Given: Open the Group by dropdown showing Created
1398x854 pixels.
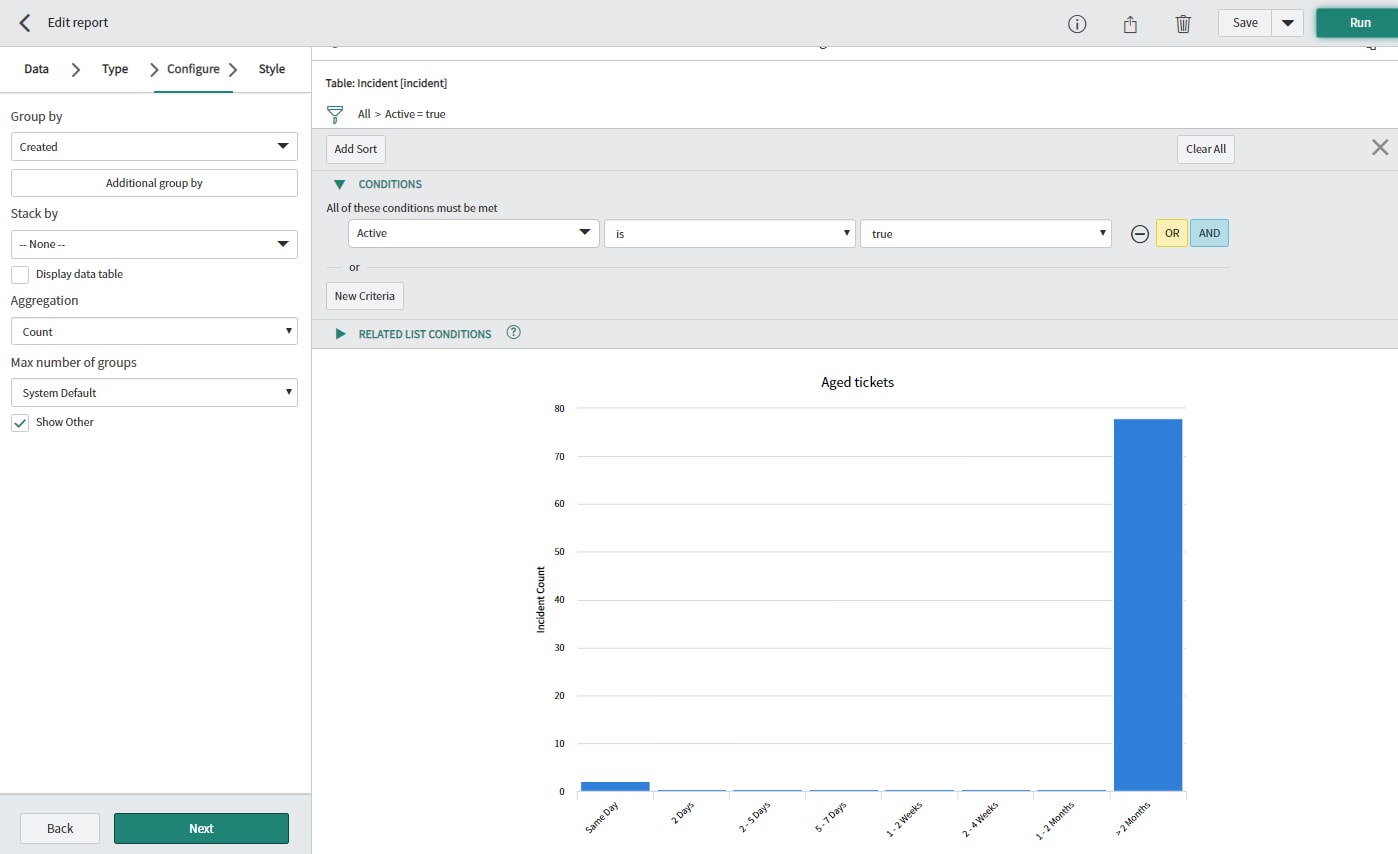Looking at the screenshot, I should click(x=154, y=146).
